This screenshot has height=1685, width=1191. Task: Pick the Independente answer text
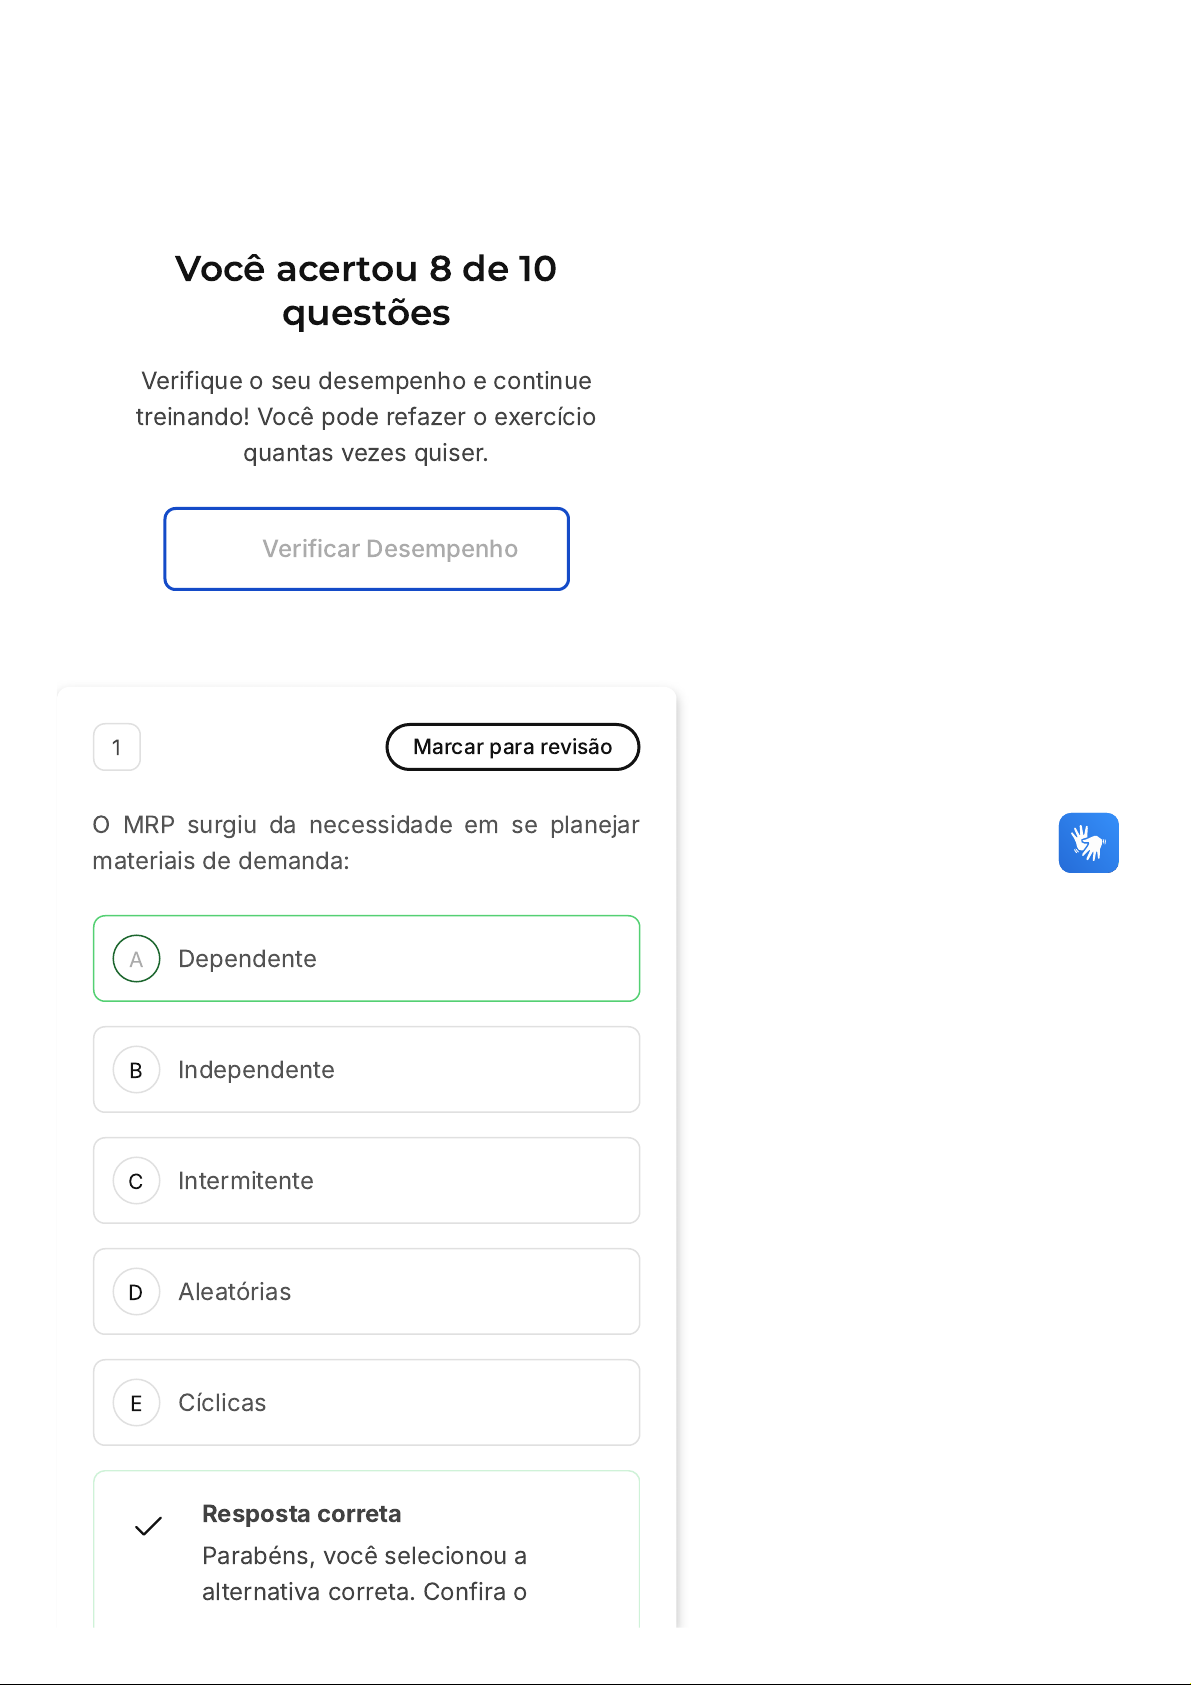(x=256, y=1070)
